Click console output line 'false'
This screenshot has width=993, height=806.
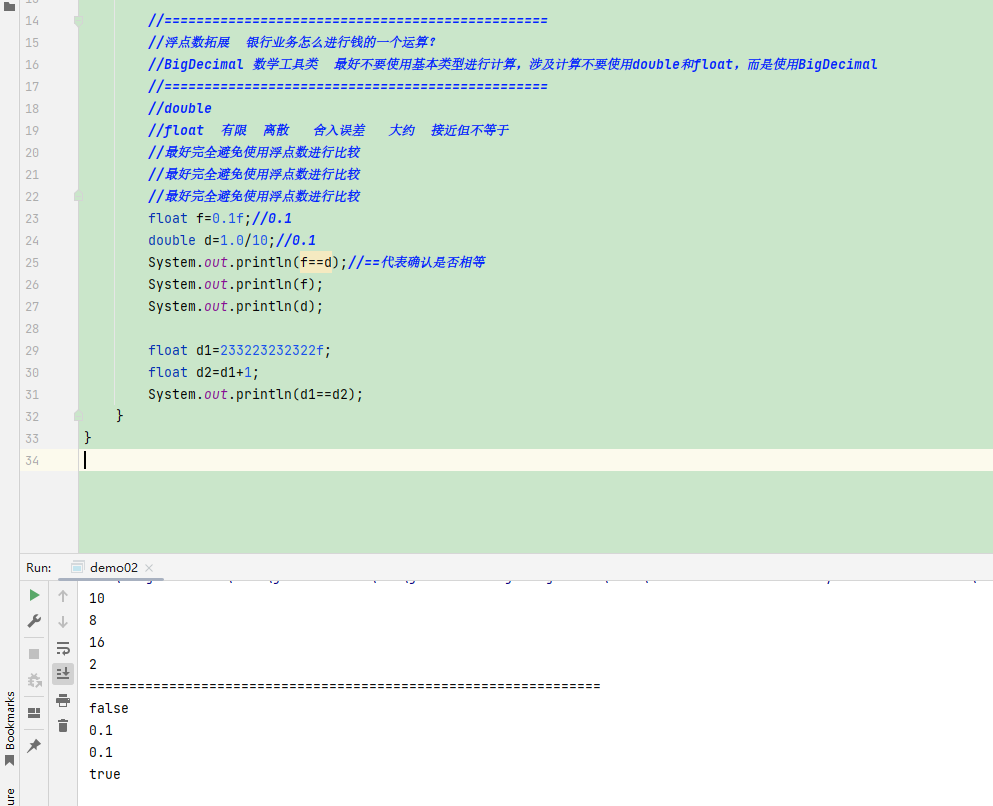coord(109,708)
